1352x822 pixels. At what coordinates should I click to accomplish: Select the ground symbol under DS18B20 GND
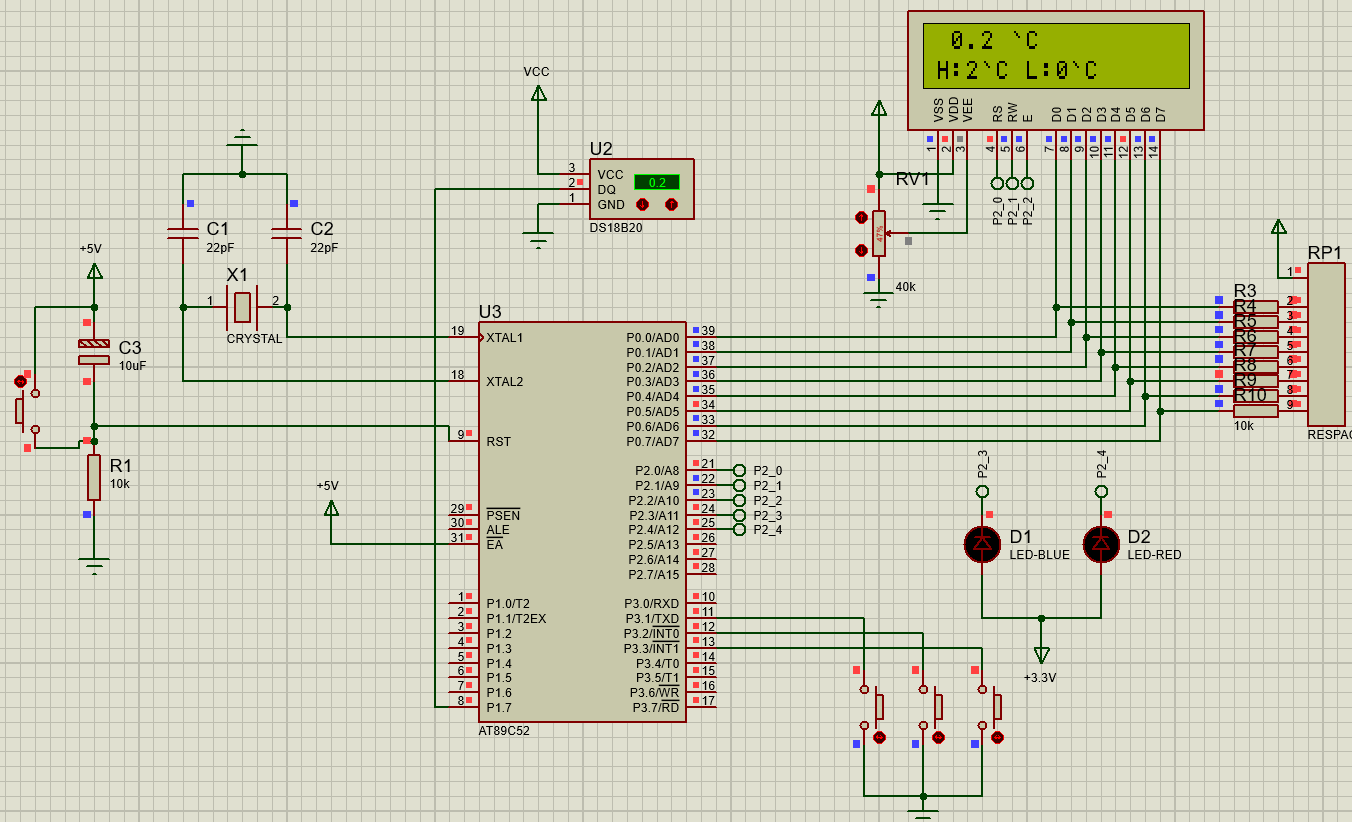[x=538, y=240]
